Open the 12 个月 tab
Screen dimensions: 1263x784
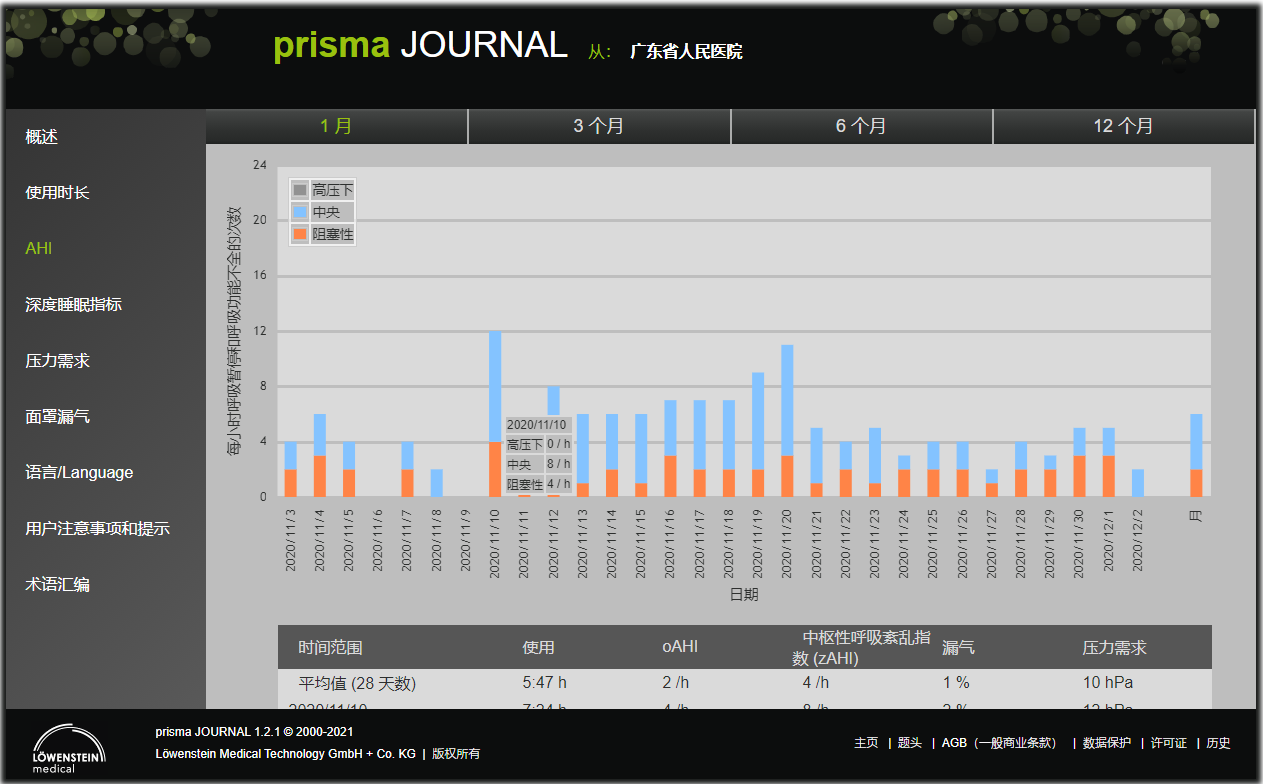1123,126
